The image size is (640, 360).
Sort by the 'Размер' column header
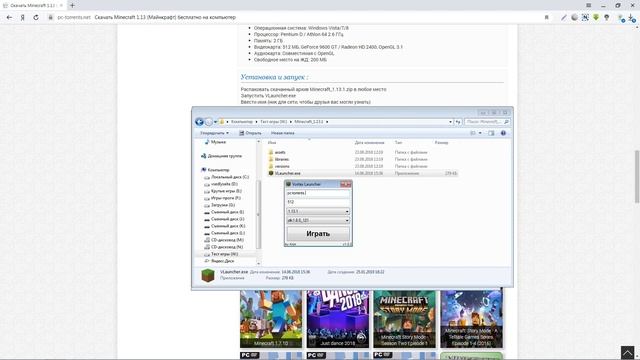pos(441,142)
